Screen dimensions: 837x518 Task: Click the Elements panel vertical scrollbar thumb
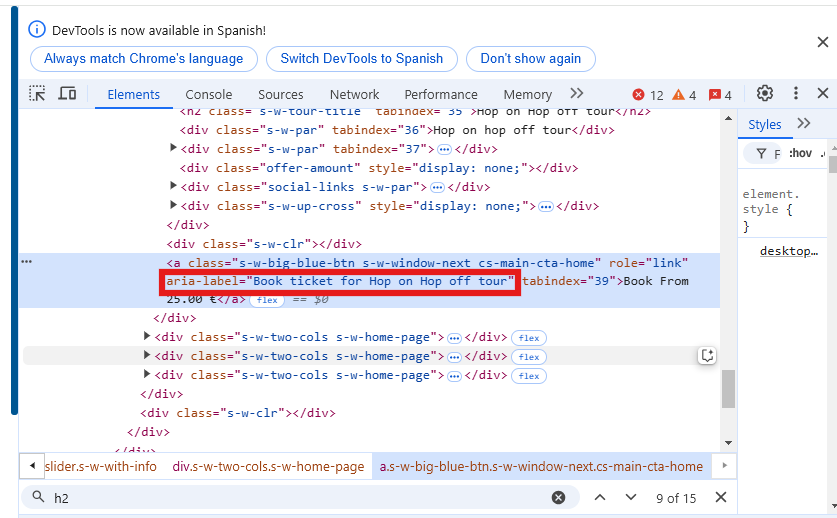click(x=728, y=389)
